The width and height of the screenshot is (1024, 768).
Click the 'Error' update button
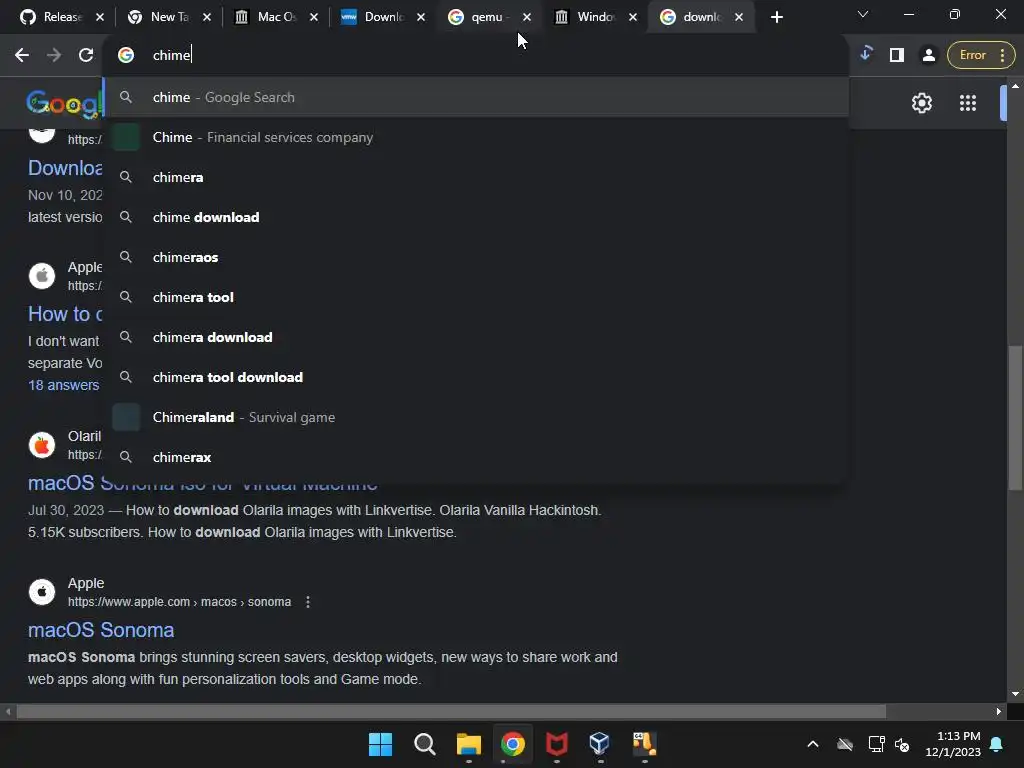coord(981,55)
